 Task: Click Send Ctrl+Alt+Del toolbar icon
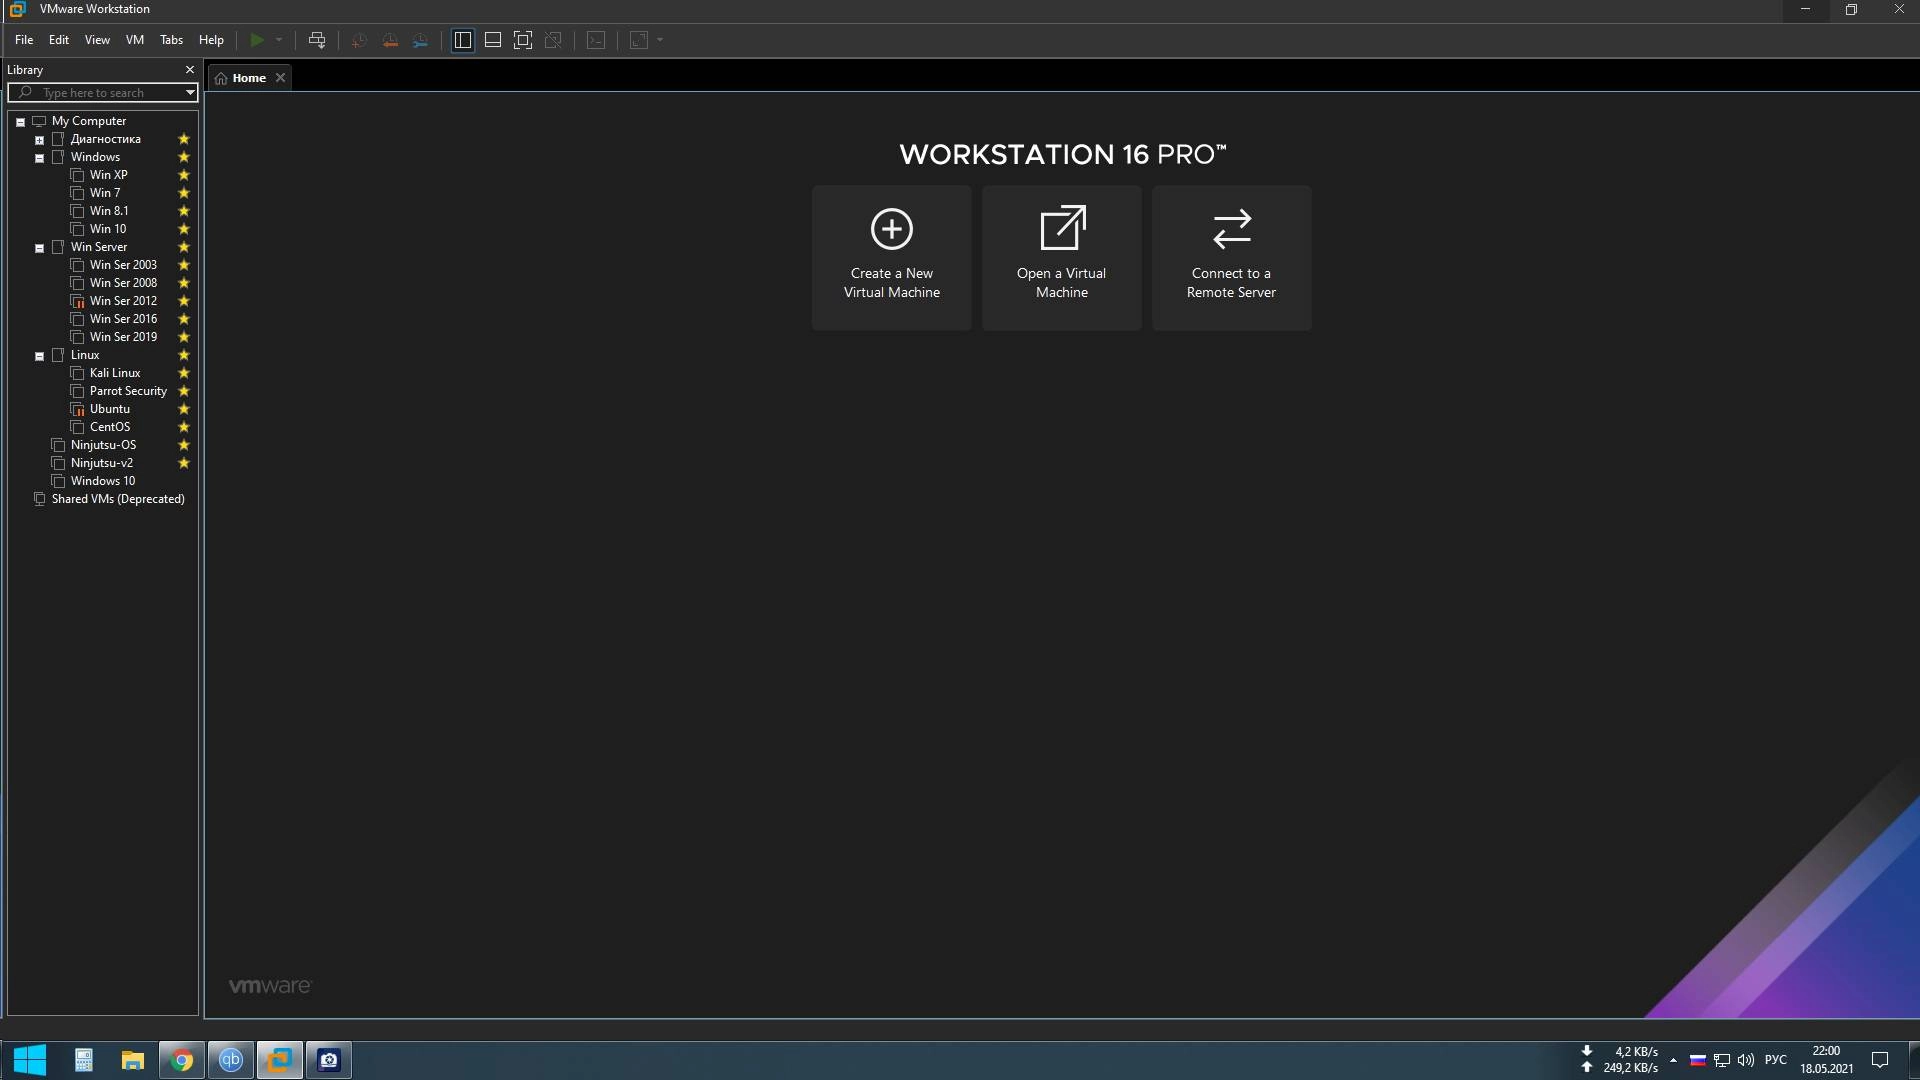(317, 40)
